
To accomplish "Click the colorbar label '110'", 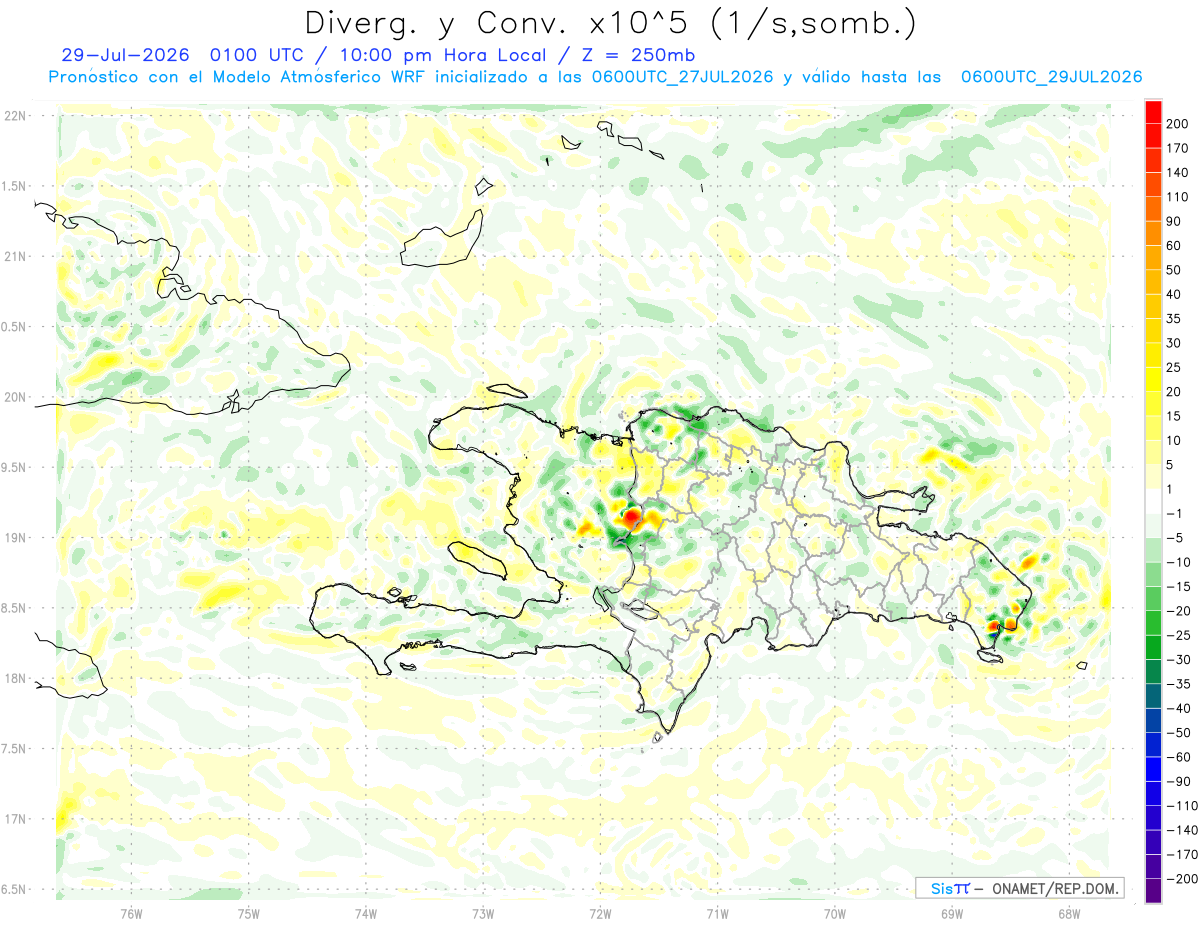I will pos(1177,196).
